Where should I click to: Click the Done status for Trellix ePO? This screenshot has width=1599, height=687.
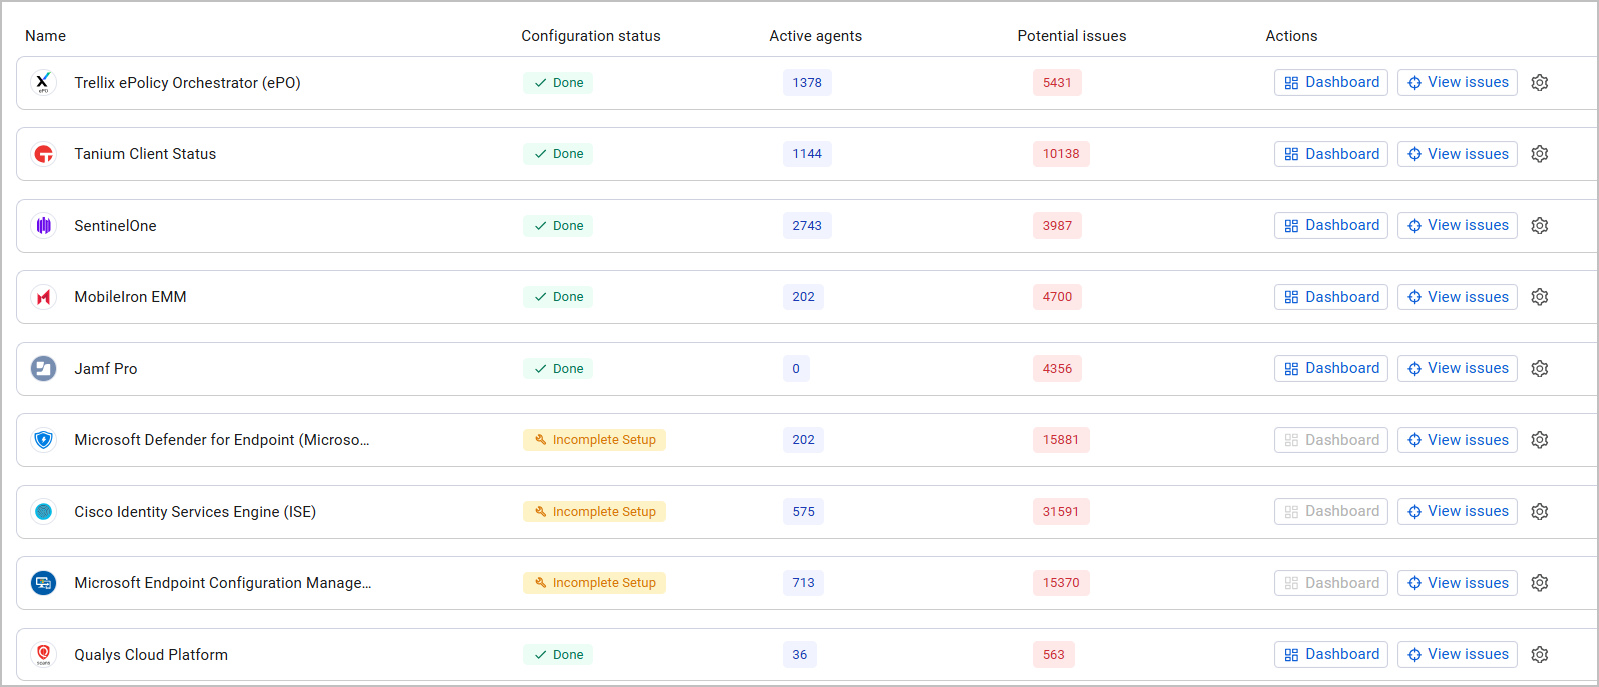click(x=558, y=83)
